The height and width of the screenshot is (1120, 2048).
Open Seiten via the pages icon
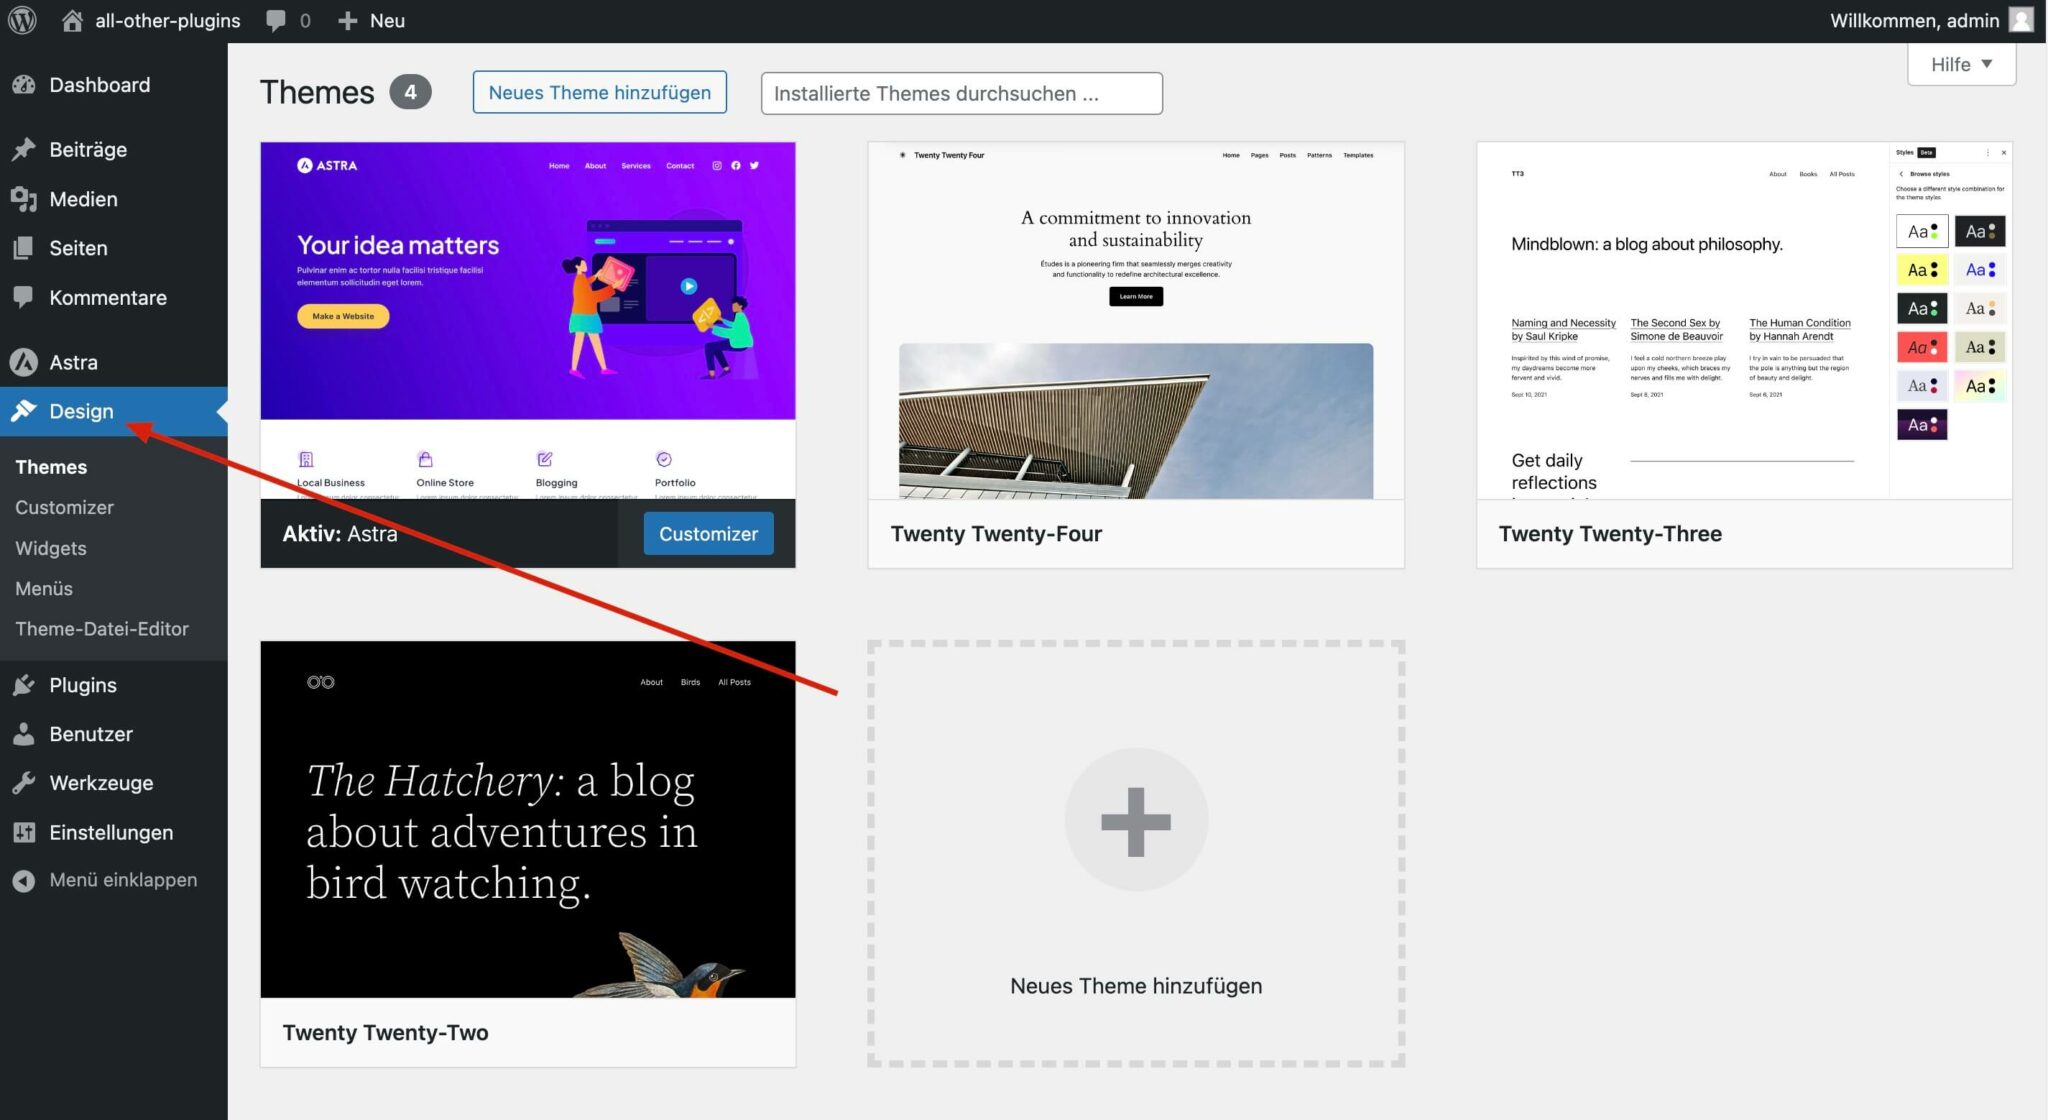coord(23,248)
